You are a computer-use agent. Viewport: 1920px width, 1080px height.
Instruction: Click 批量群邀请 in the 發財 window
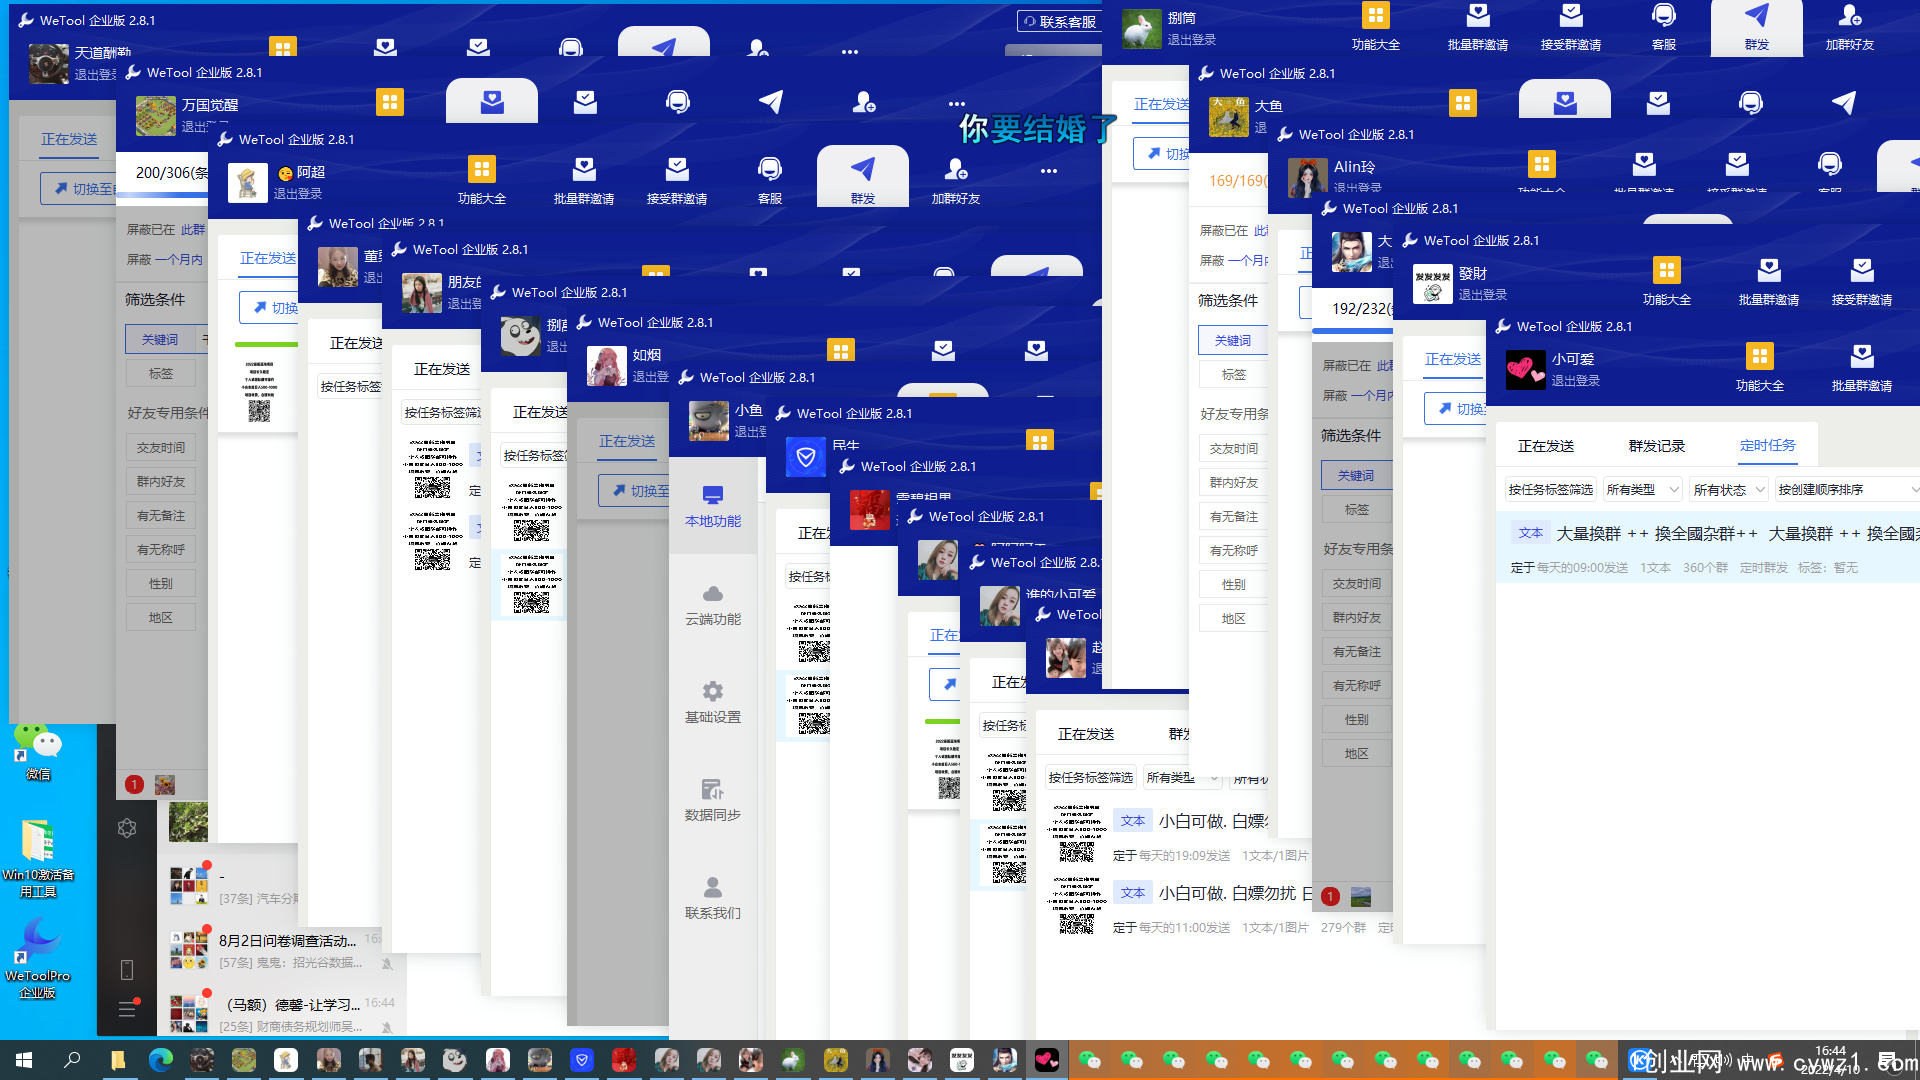[1768, 281]
